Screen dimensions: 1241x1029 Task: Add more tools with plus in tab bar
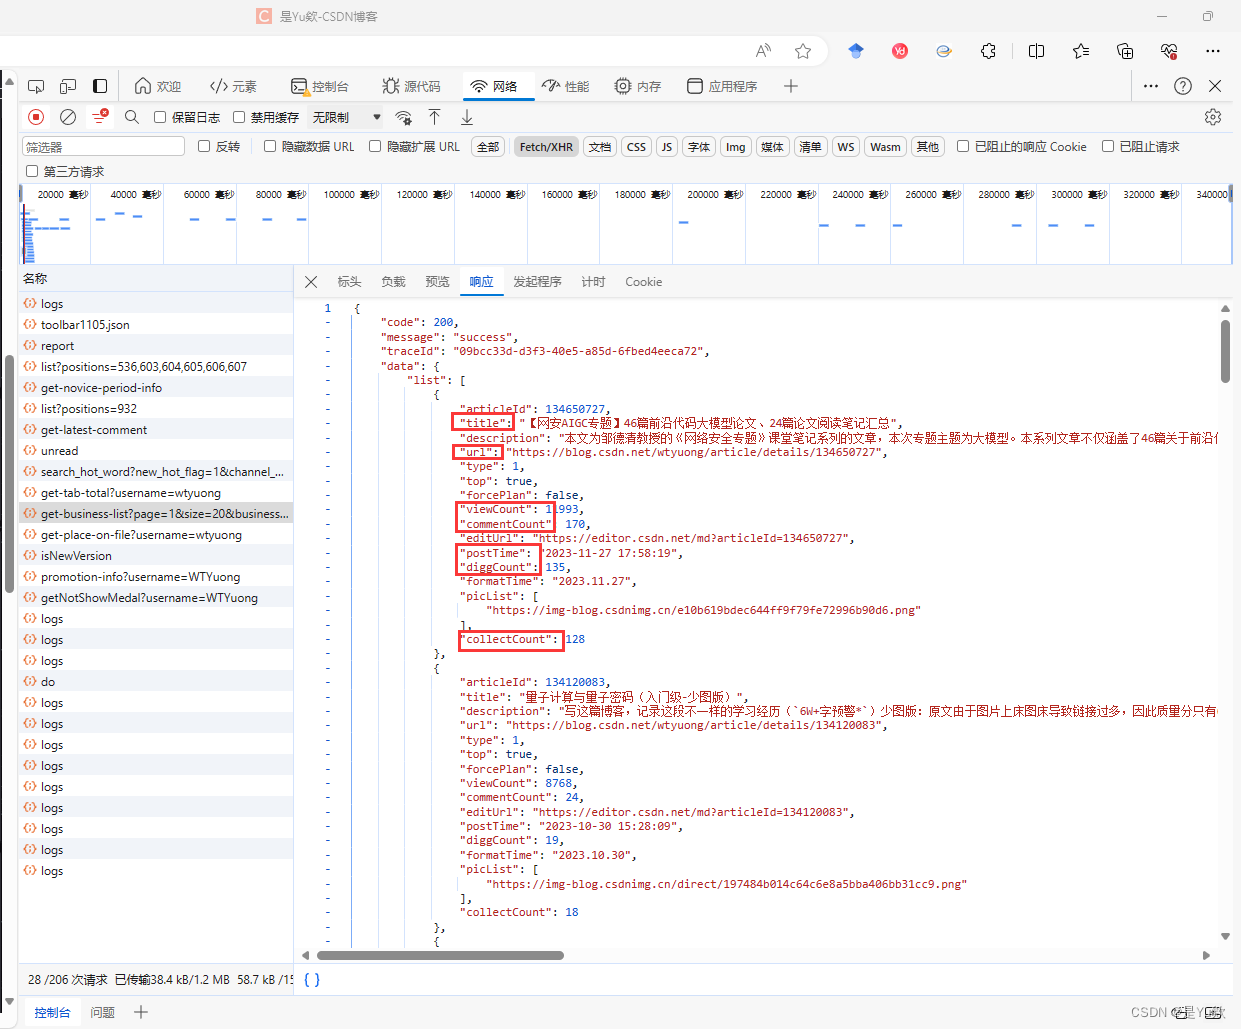791,86
